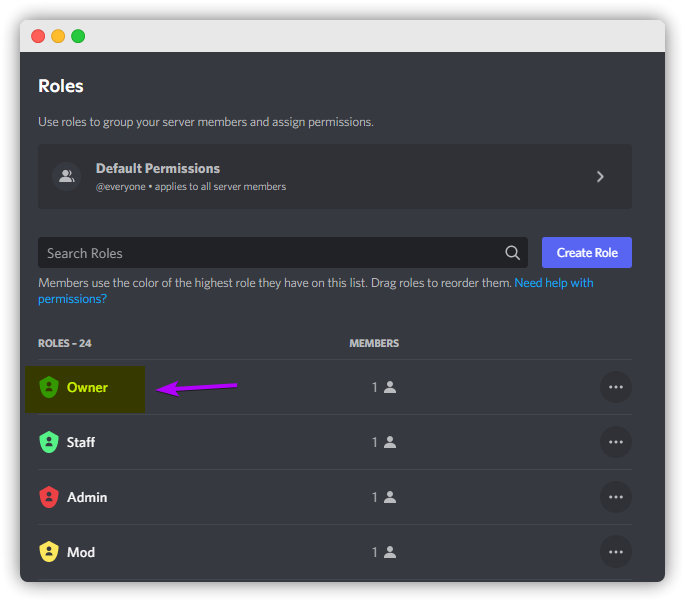Screen dimensions: 685x602
Task: Open the Default Permissions @everyone card
Action: click(335, 176)
